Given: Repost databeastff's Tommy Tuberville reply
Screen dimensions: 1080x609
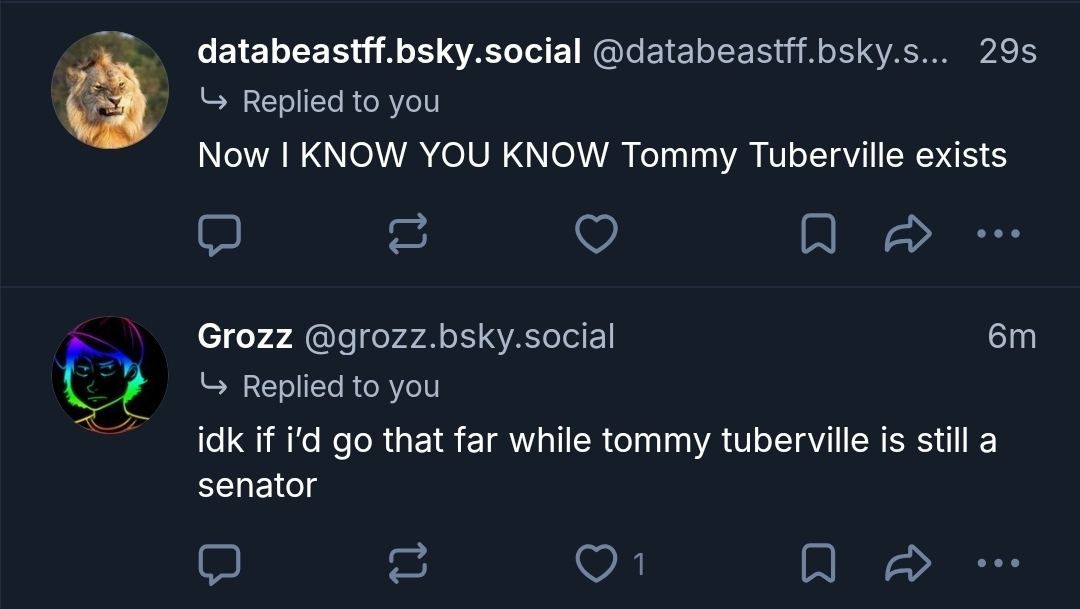Looking at the screenshot, I should click(x=408, y=234).
